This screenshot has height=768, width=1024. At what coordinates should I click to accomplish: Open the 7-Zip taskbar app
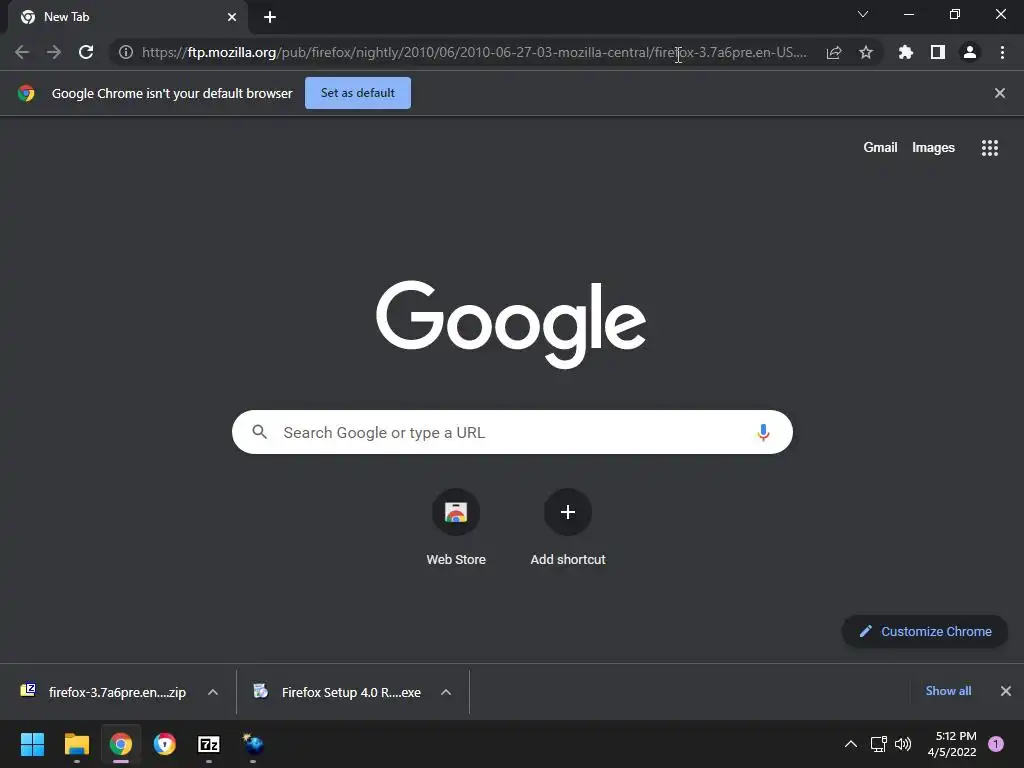point(209,744)
